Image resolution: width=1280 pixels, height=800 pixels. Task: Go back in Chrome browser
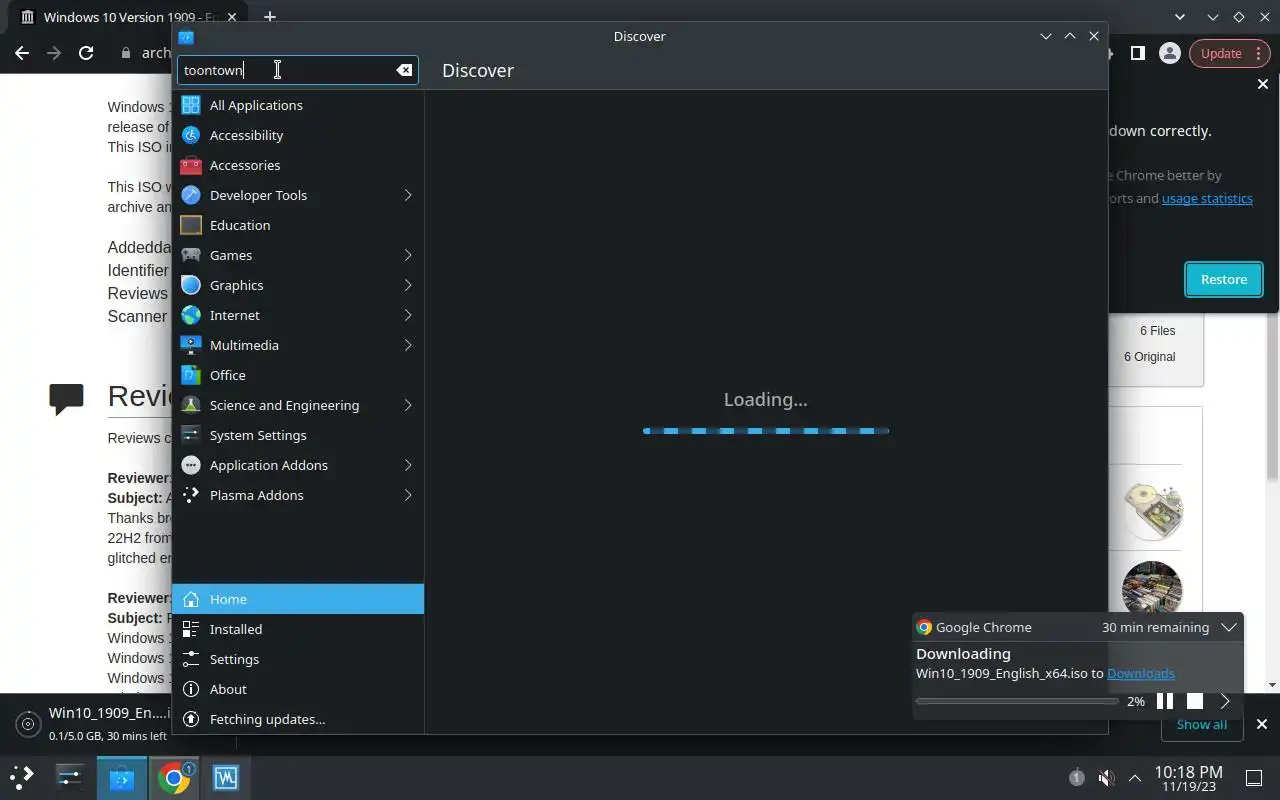pyautogui.click(x=22, y=53)
